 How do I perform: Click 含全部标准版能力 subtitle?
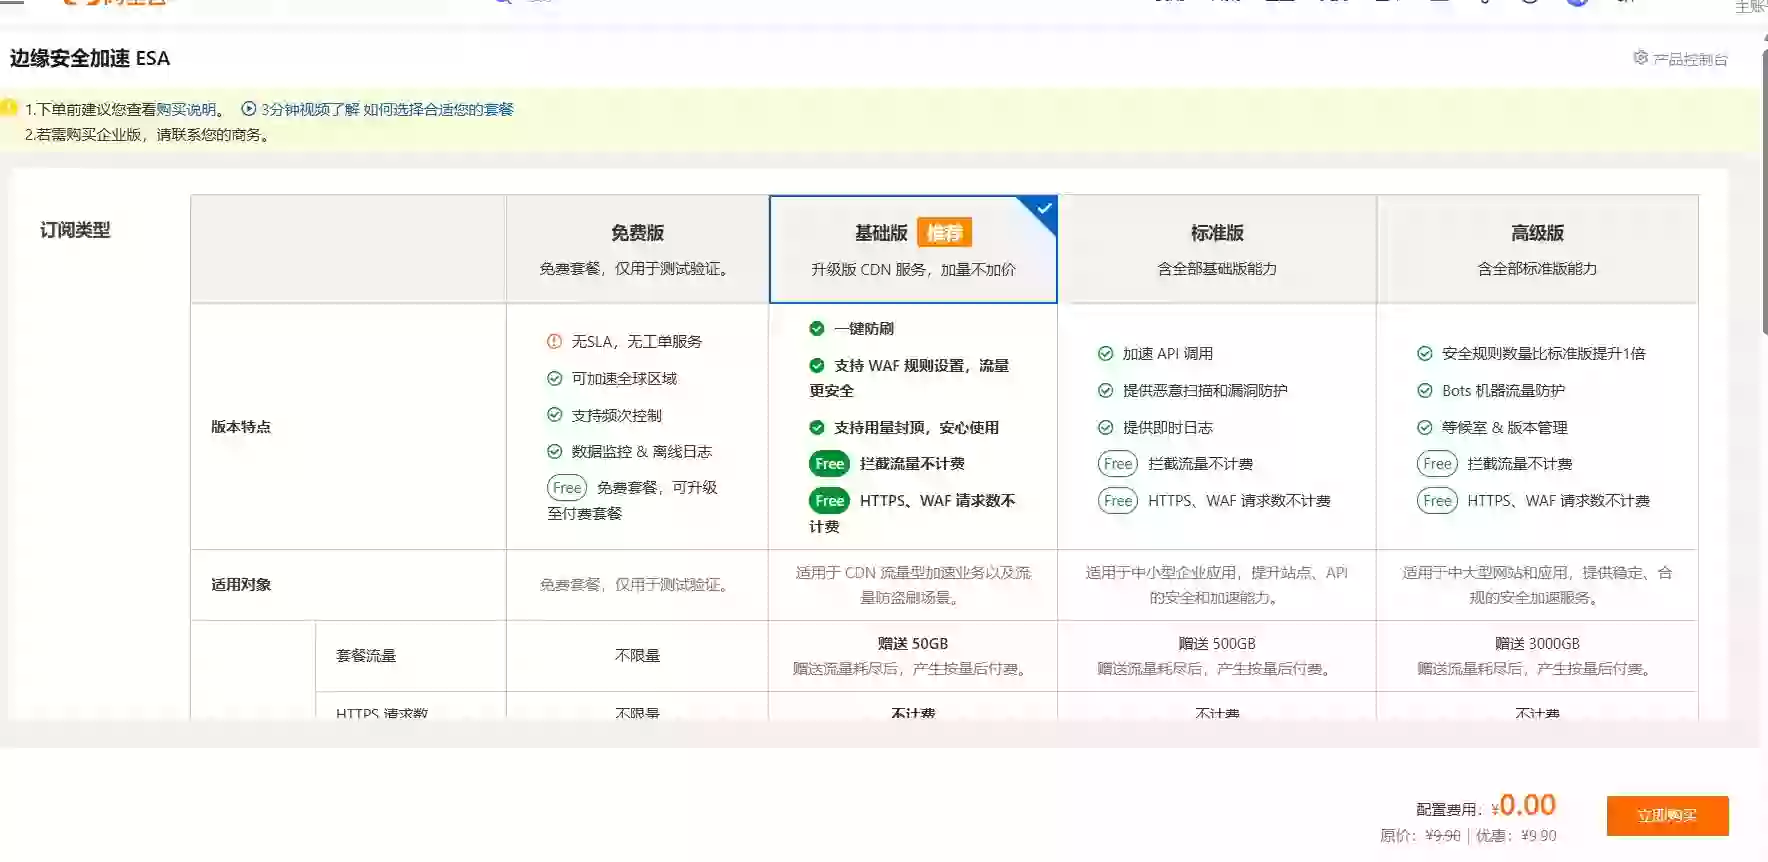pyautogui.click(x=1537, y=269)
